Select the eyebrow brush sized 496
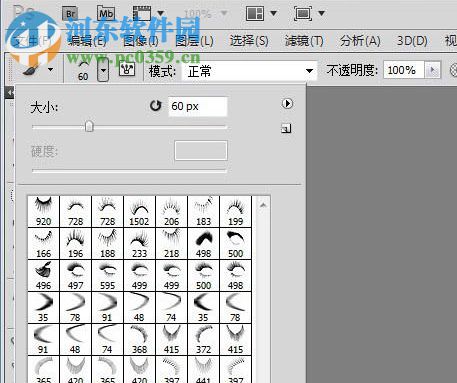This screenshot has height=383, width=457. [x=43, y=276]
